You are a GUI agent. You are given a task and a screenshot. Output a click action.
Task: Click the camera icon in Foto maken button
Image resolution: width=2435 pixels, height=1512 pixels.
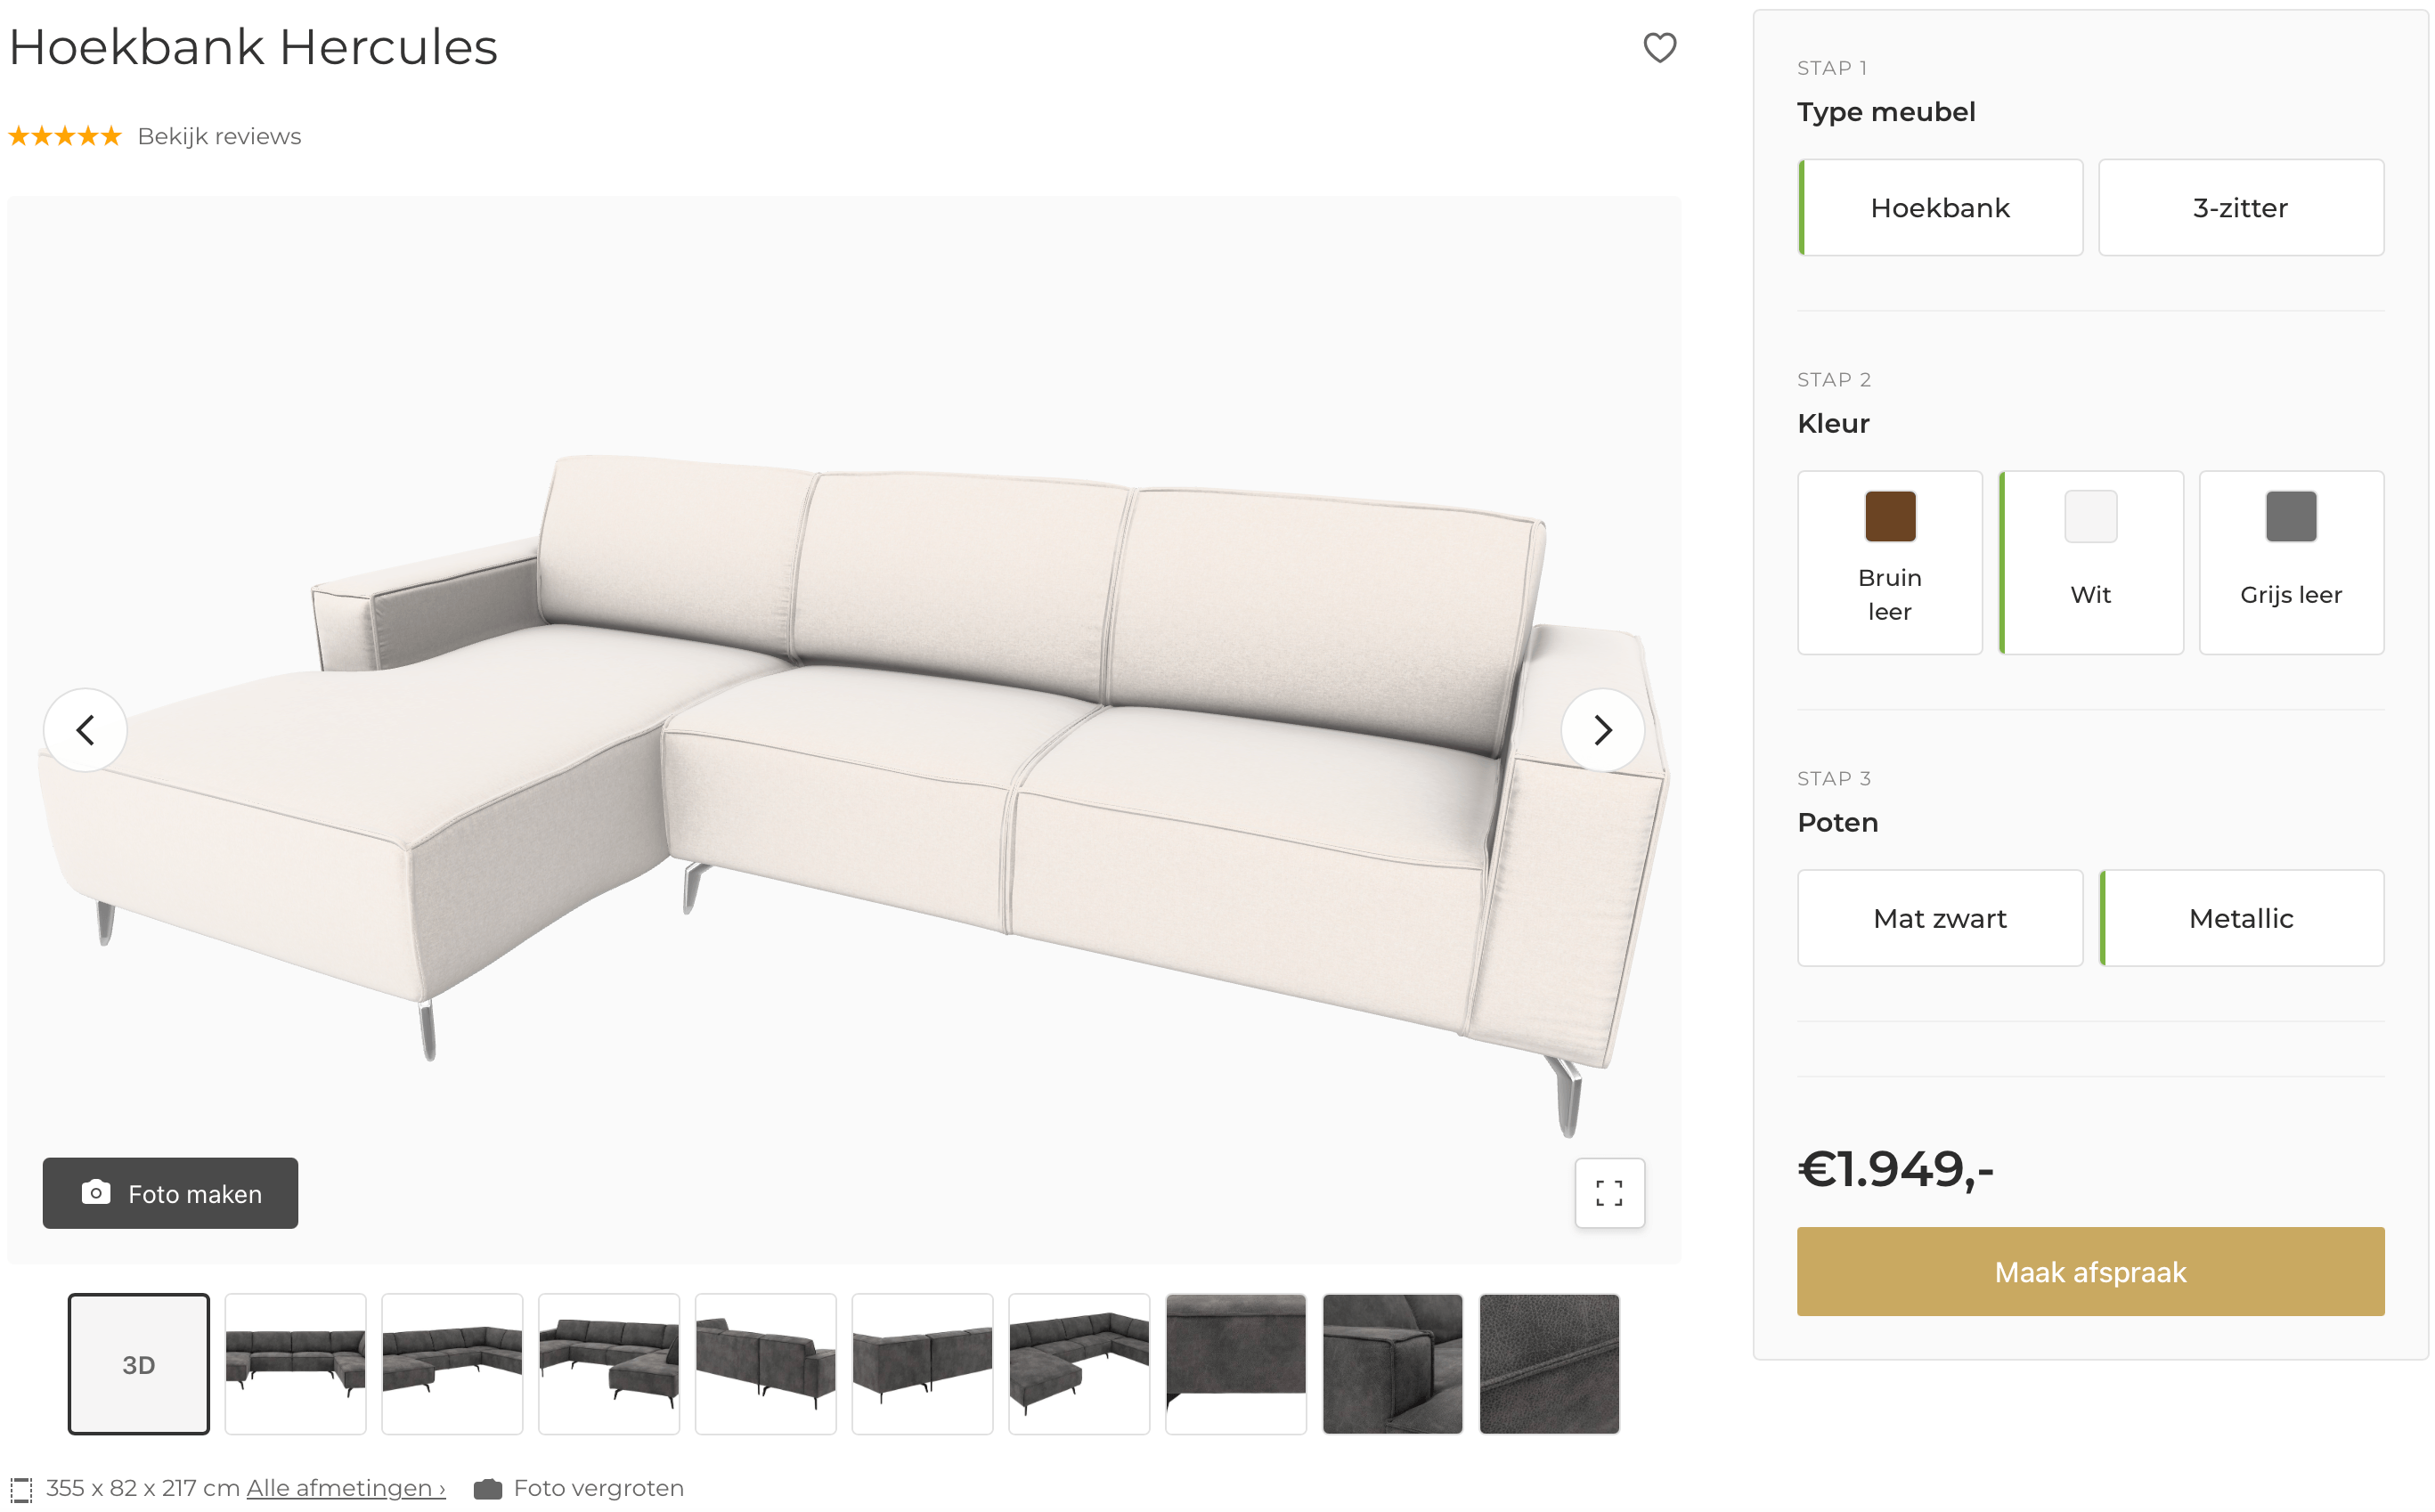pos(96,1192)
